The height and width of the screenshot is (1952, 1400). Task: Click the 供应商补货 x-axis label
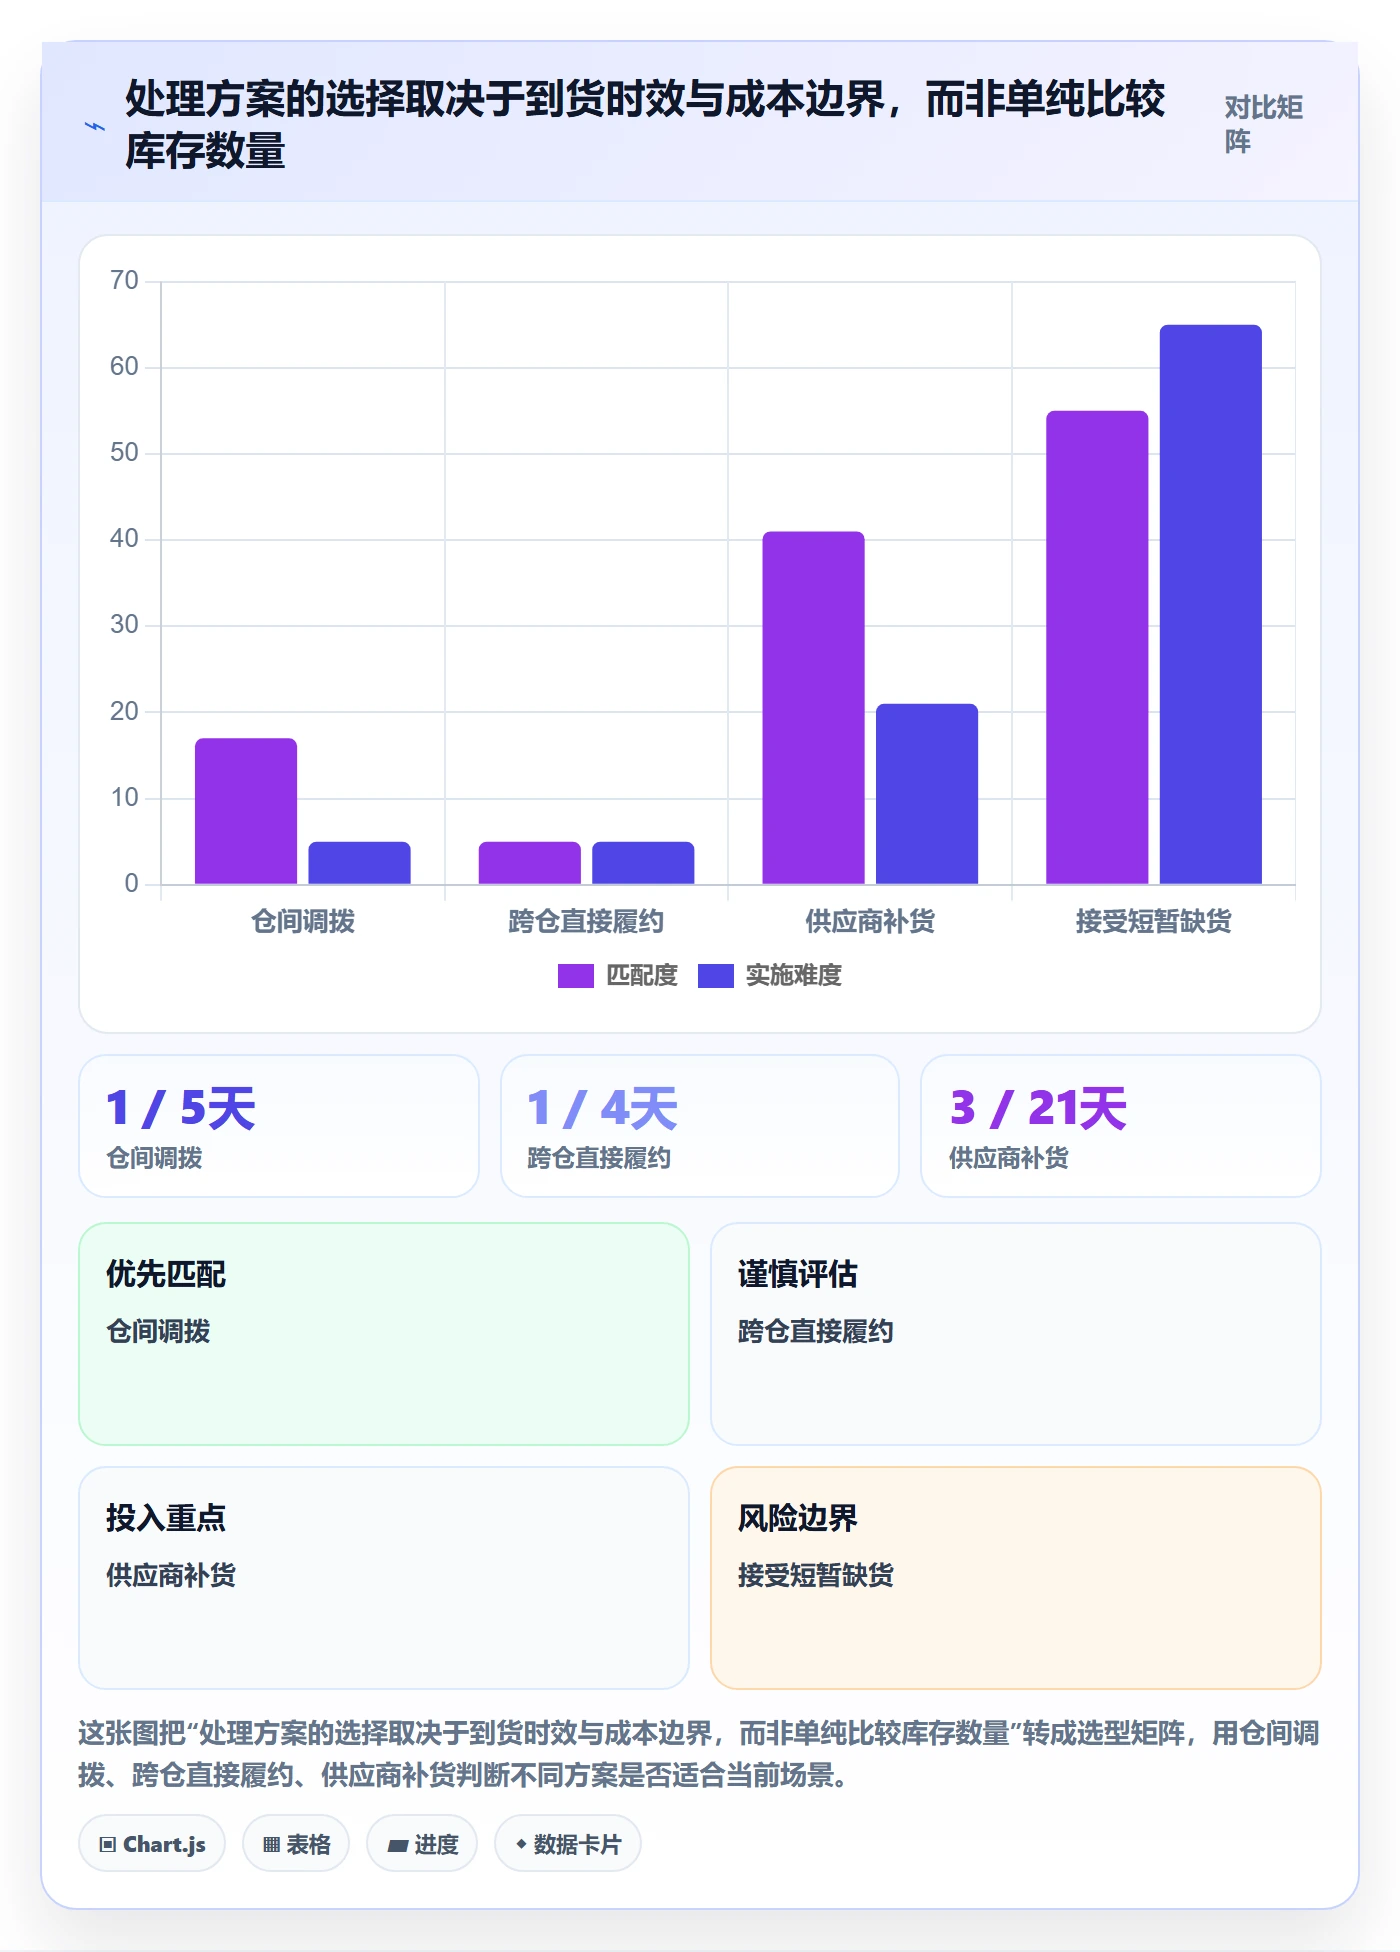click(870, 921)
